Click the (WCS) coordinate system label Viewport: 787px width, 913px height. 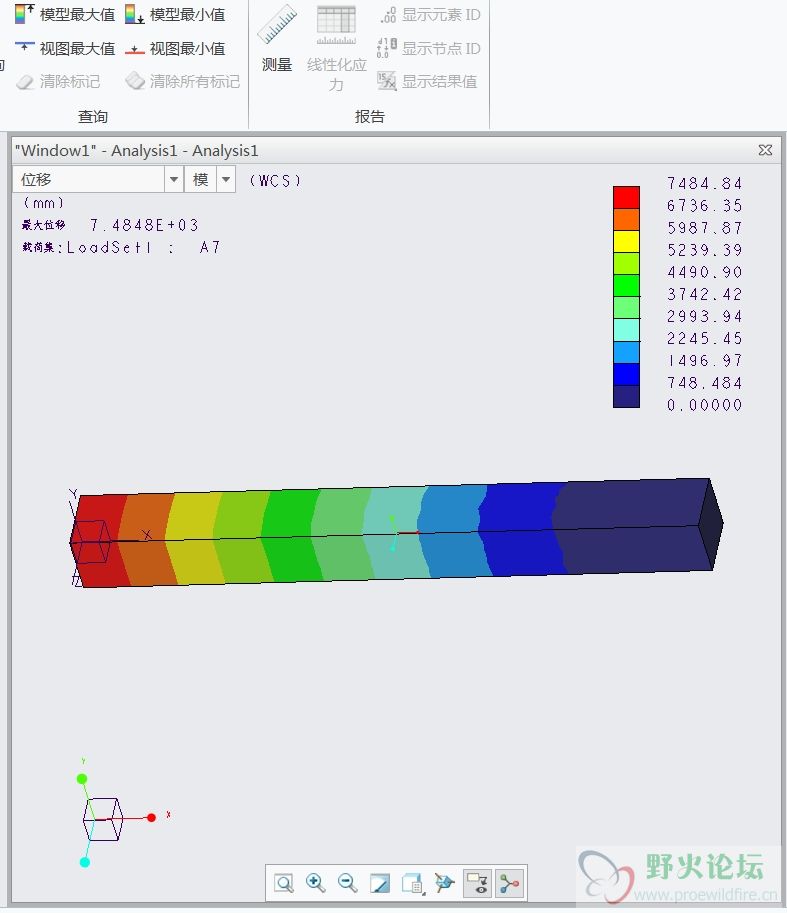[275, 181]
